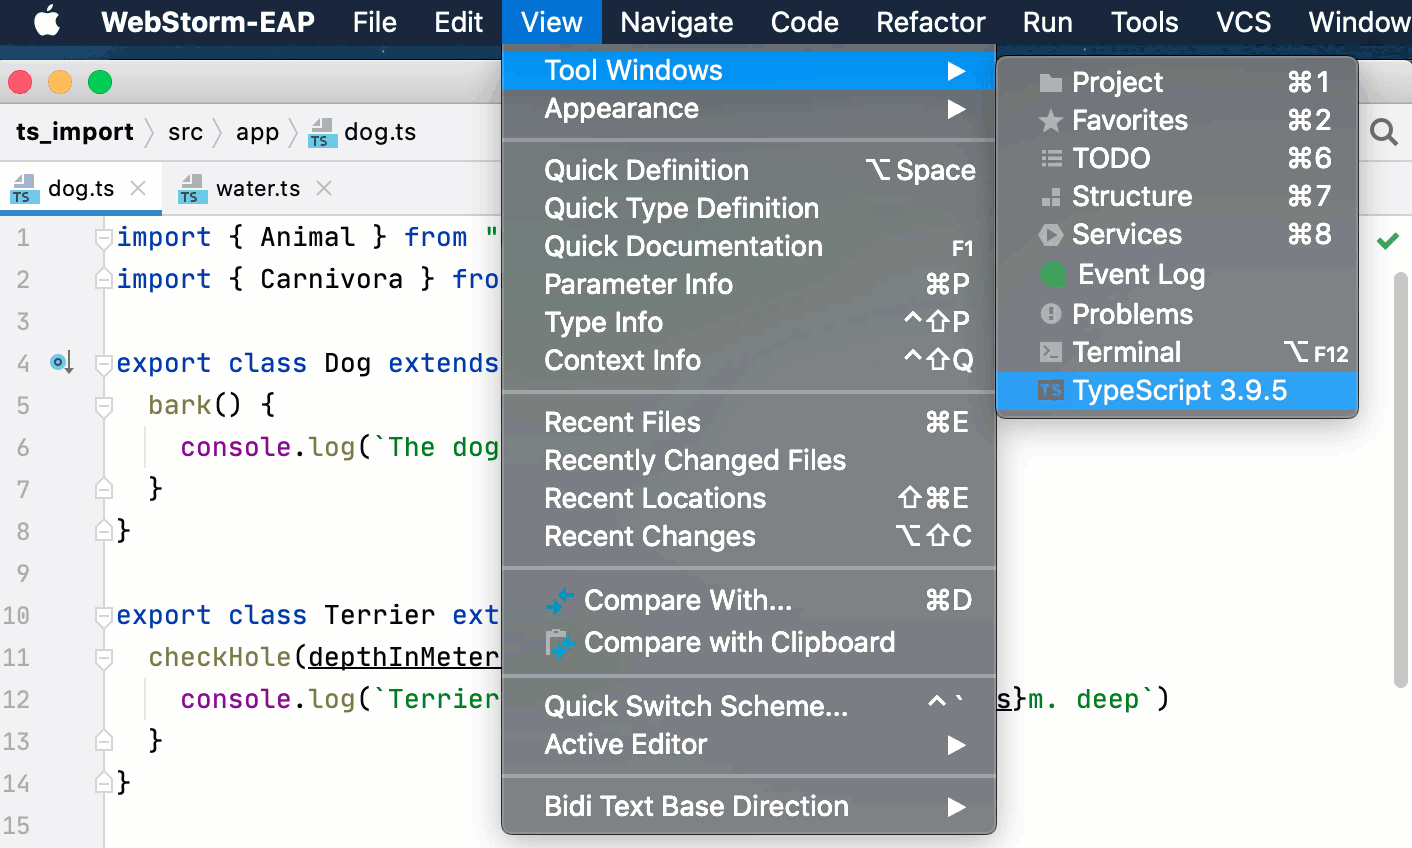Expand the Bidi Text Base Direction submenu
Image resolution: width=1412 pixels, height=848 pixels.
749,806
